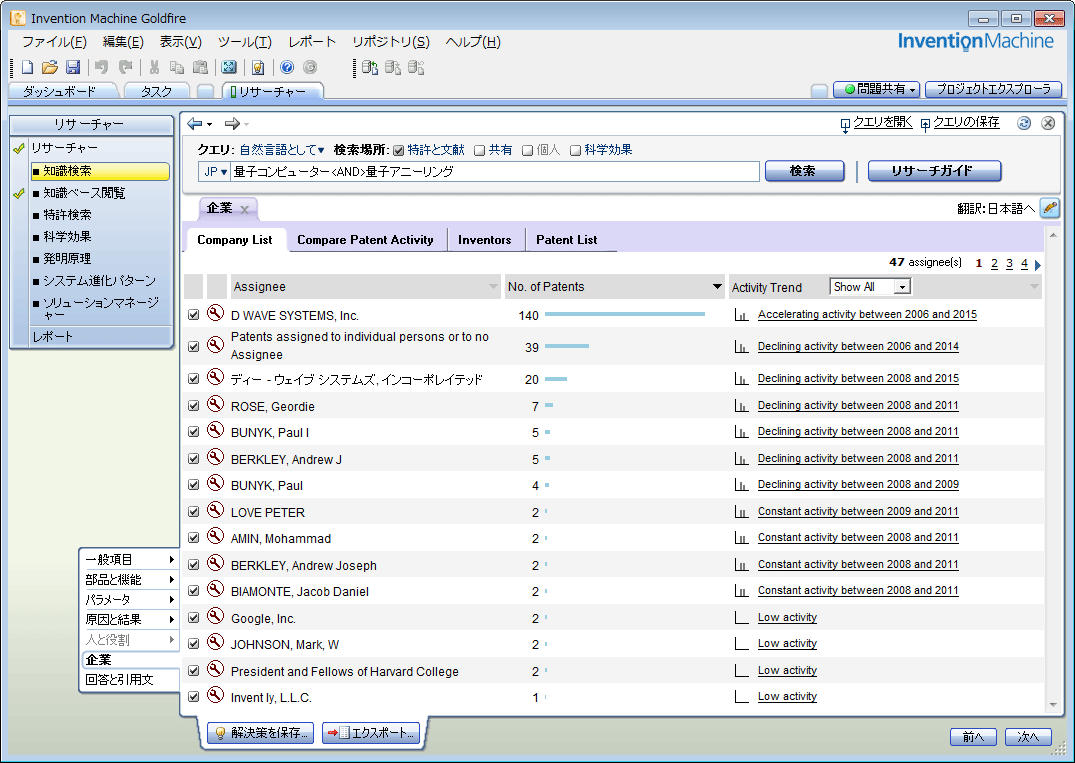Click the translation pencil icon beside 翻訳:日本語へ
The width and height of the screenshot is (1075, 763).
(1050, 208)
